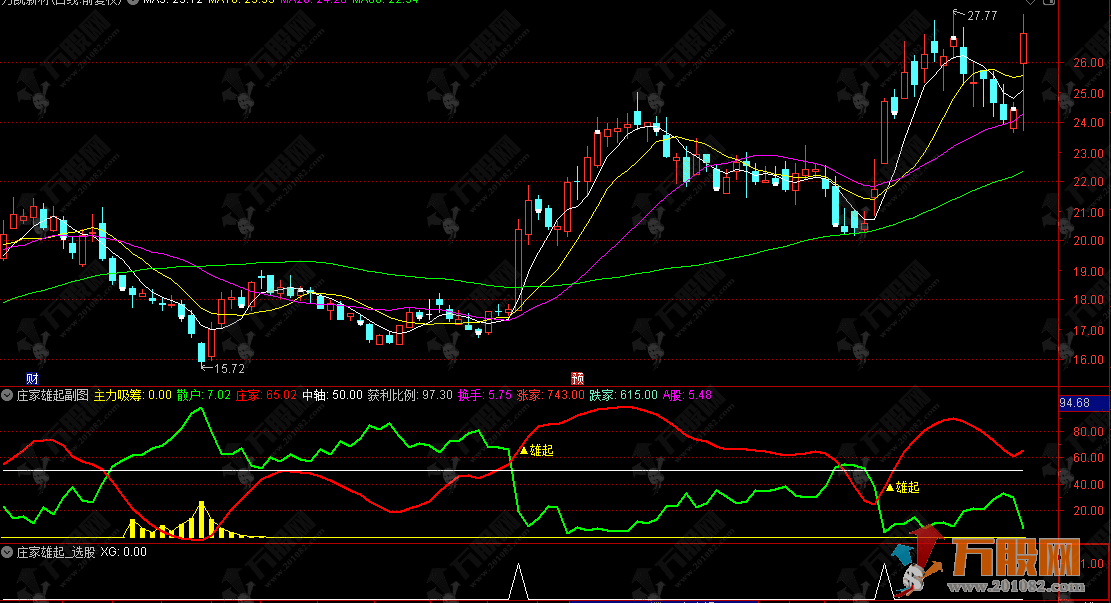Click the first white XG signal spike

(517, 582)
